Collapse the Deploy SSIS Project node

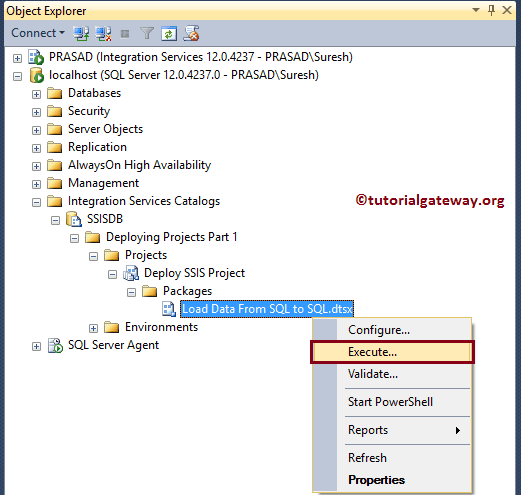coord(112,274)
